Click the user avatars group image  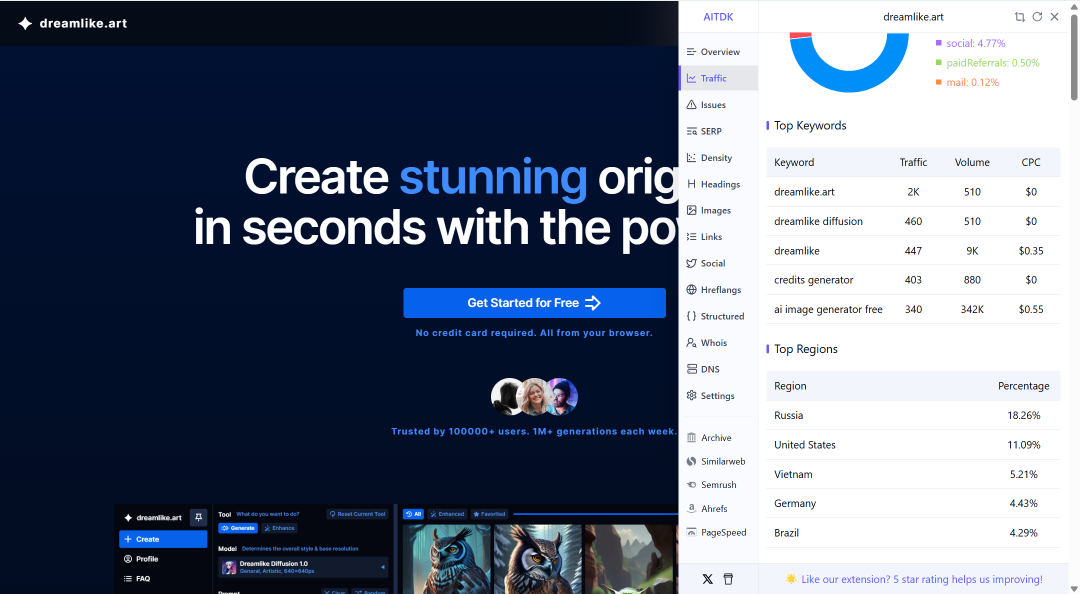534,396
